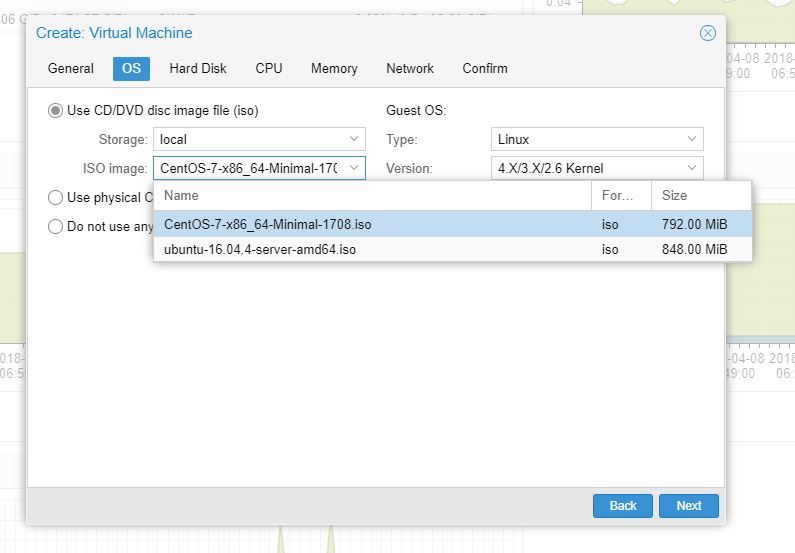Image resolution: width=795 pixels, height=553 pixels.
Task: Open the Guest OS Type dropdown
Action: point(692,139)
